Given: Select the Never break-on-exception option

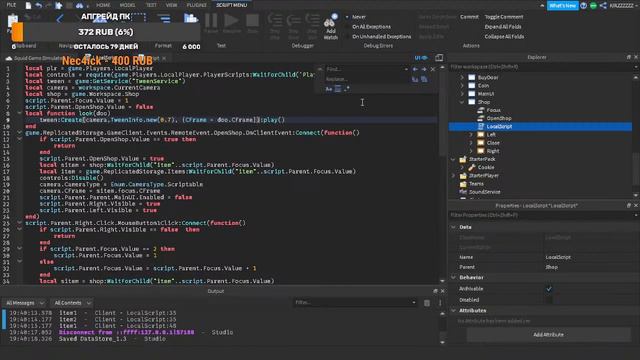Looking at the screenshot, I should click(359, 17).
